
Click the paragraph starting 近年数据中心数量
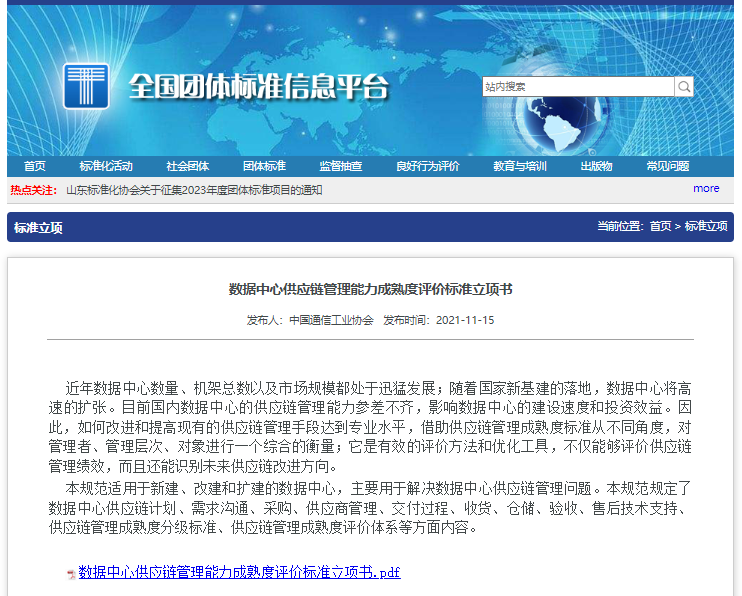[x=370, y=427]
